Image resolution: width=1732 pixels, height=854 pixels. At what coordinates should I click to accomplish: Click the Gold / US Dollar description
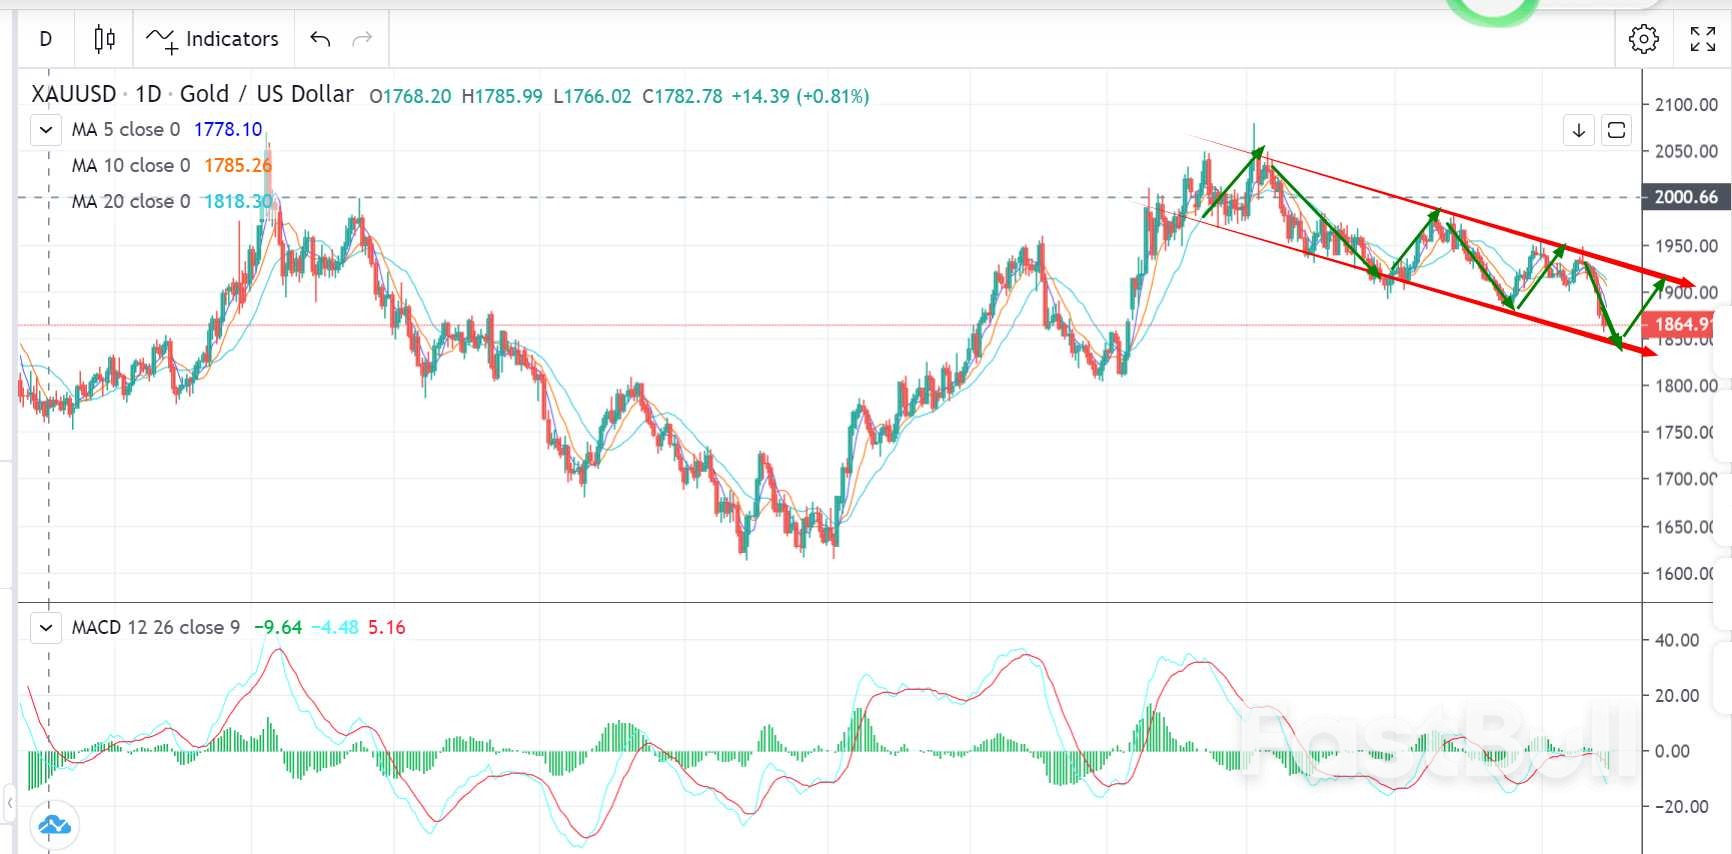[x=267, y=94]
